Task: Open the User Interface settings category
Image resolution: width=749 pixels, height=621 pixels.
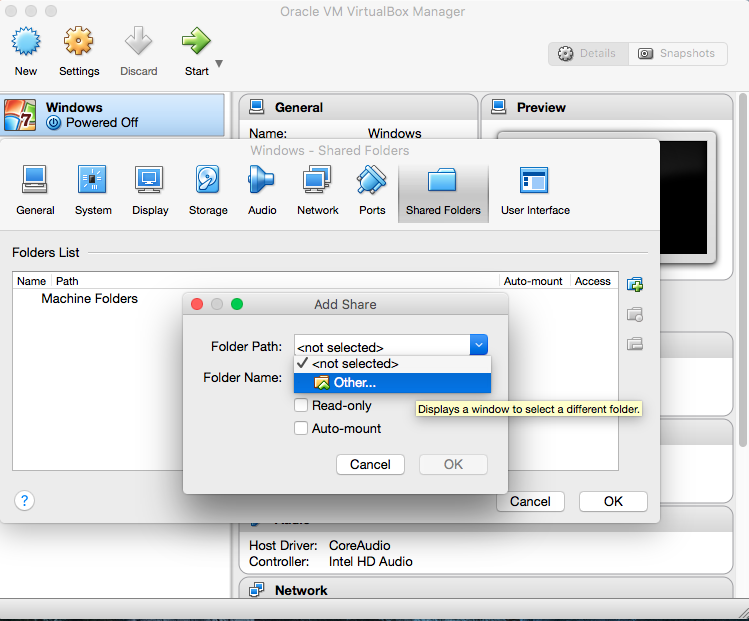Action: (535, 191)
